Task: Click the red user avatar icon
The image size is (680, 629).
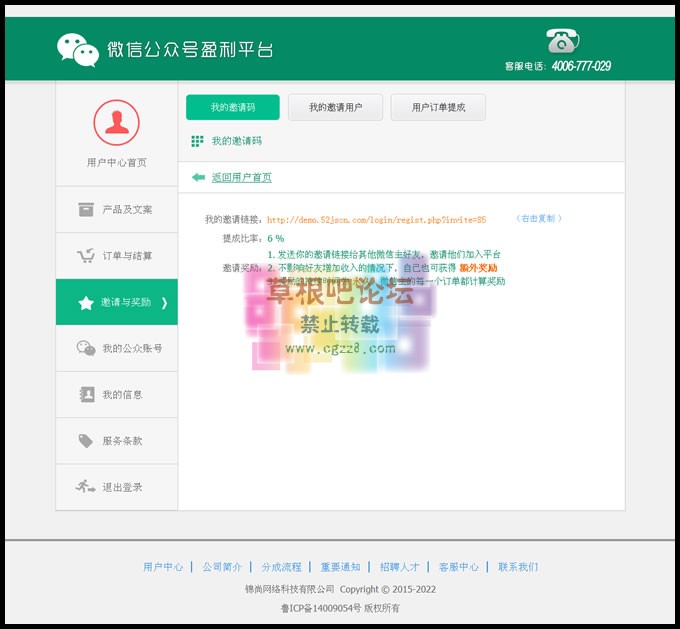Action: 116,122
